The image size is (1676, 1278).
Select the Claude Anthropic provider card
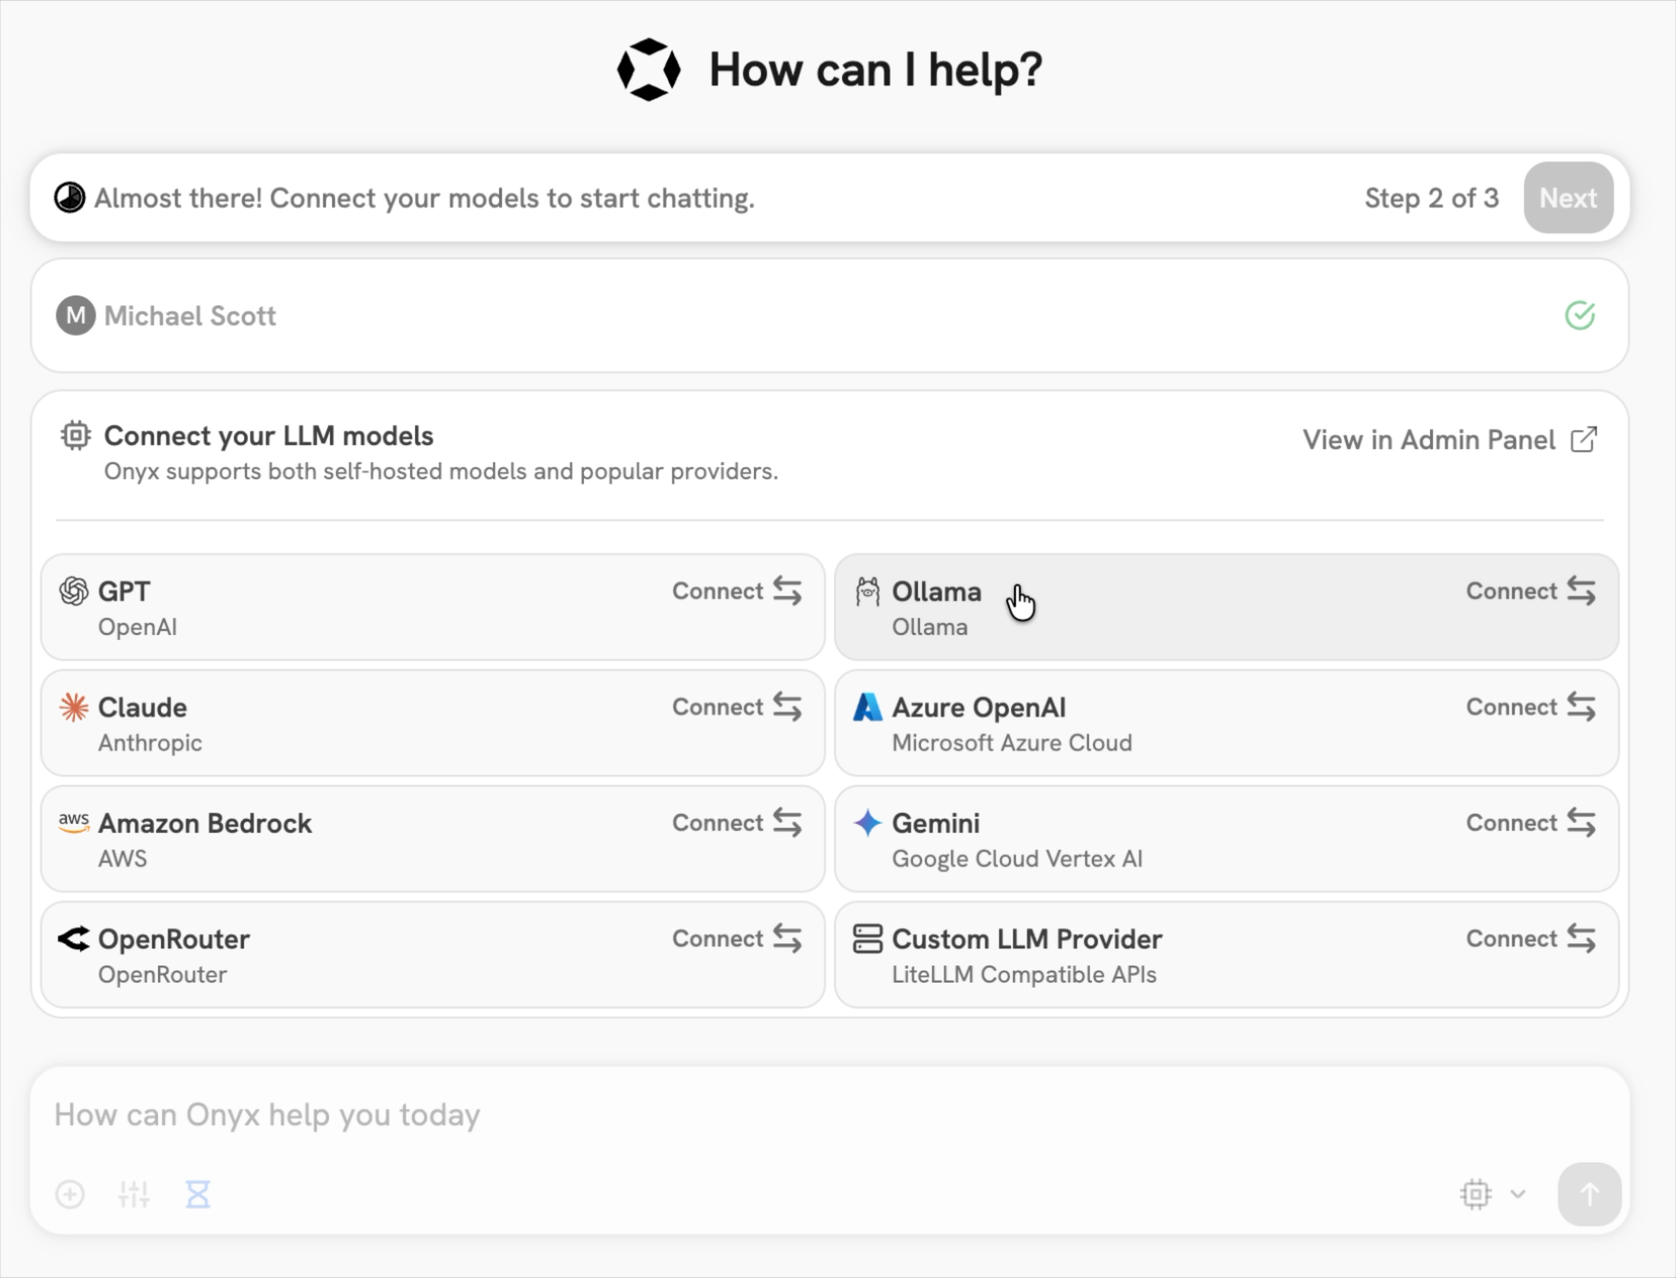click(432, 723)
